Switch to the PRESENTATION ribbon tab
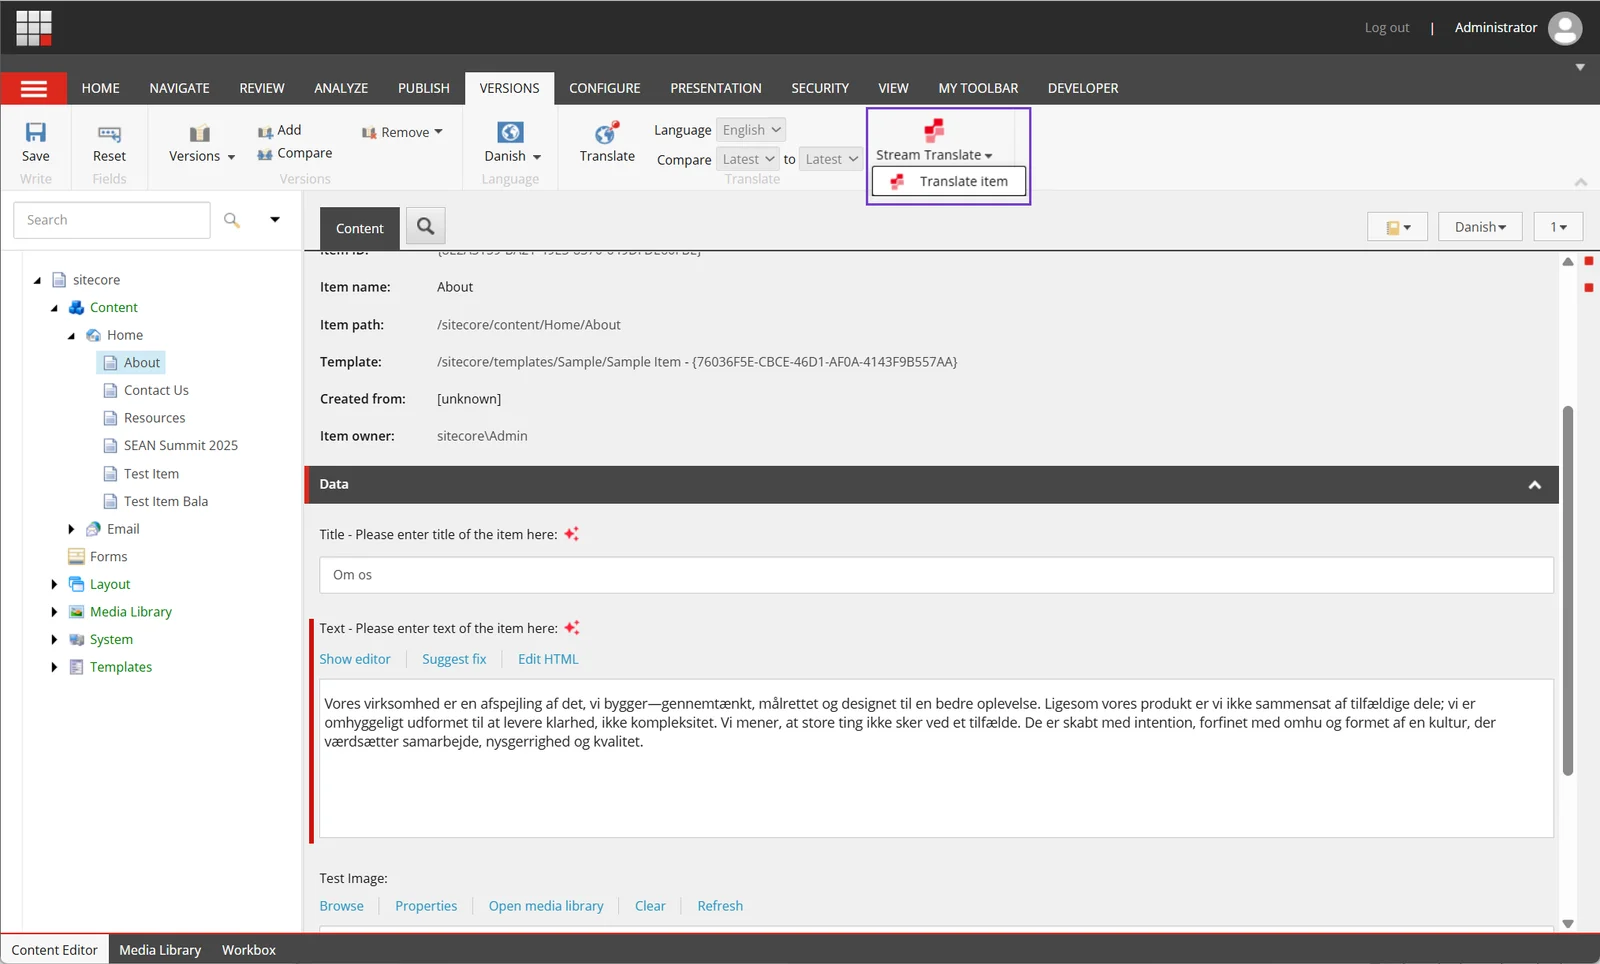Image resolution: width=1600 pixels, height=964 pixels. (x=716, y=88)
